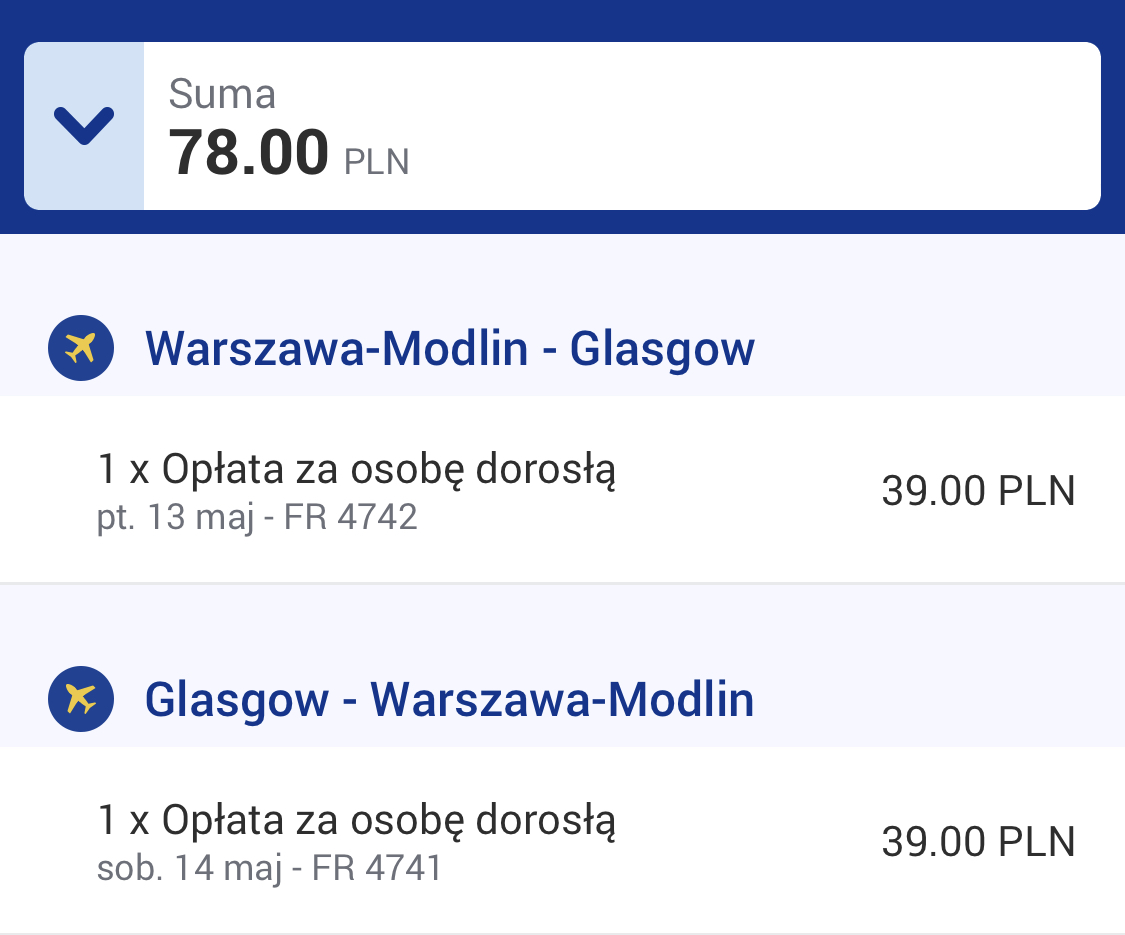Tap the outbound flight plane icon

pos(81,348)
